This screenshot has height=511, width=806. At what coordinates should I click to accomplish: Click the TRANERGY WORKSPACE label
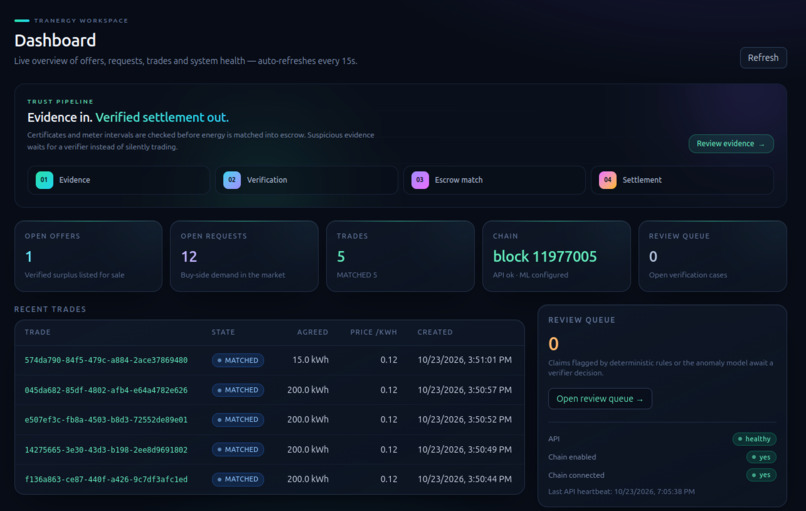pyautogui.click(x=81, y=21)
